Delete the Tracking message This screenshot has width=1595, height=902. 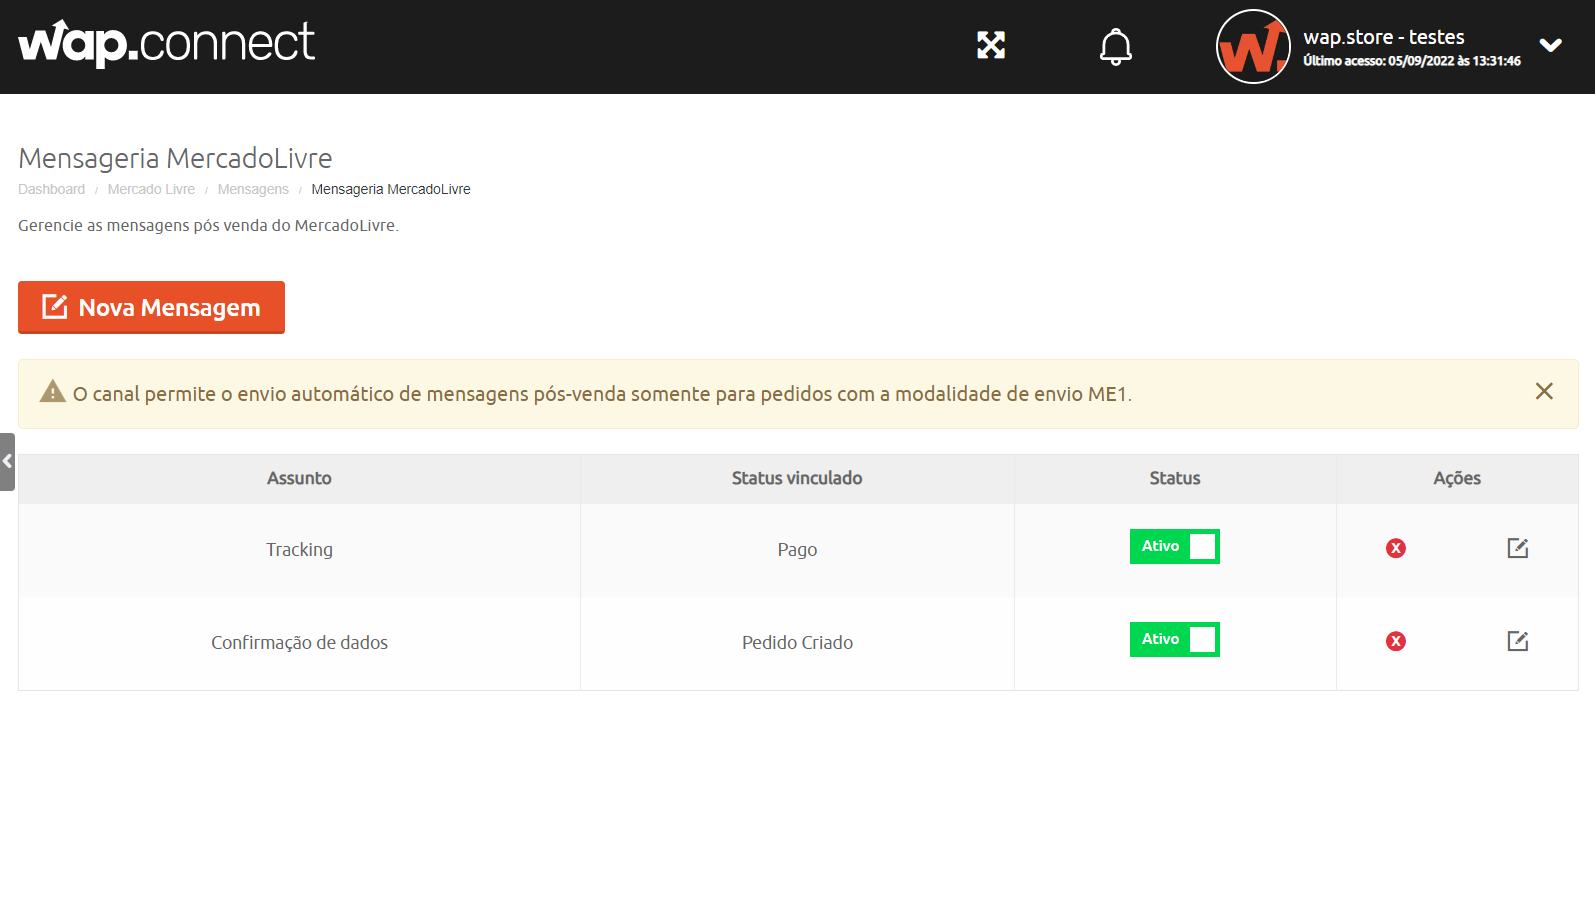click(1396, 548)
